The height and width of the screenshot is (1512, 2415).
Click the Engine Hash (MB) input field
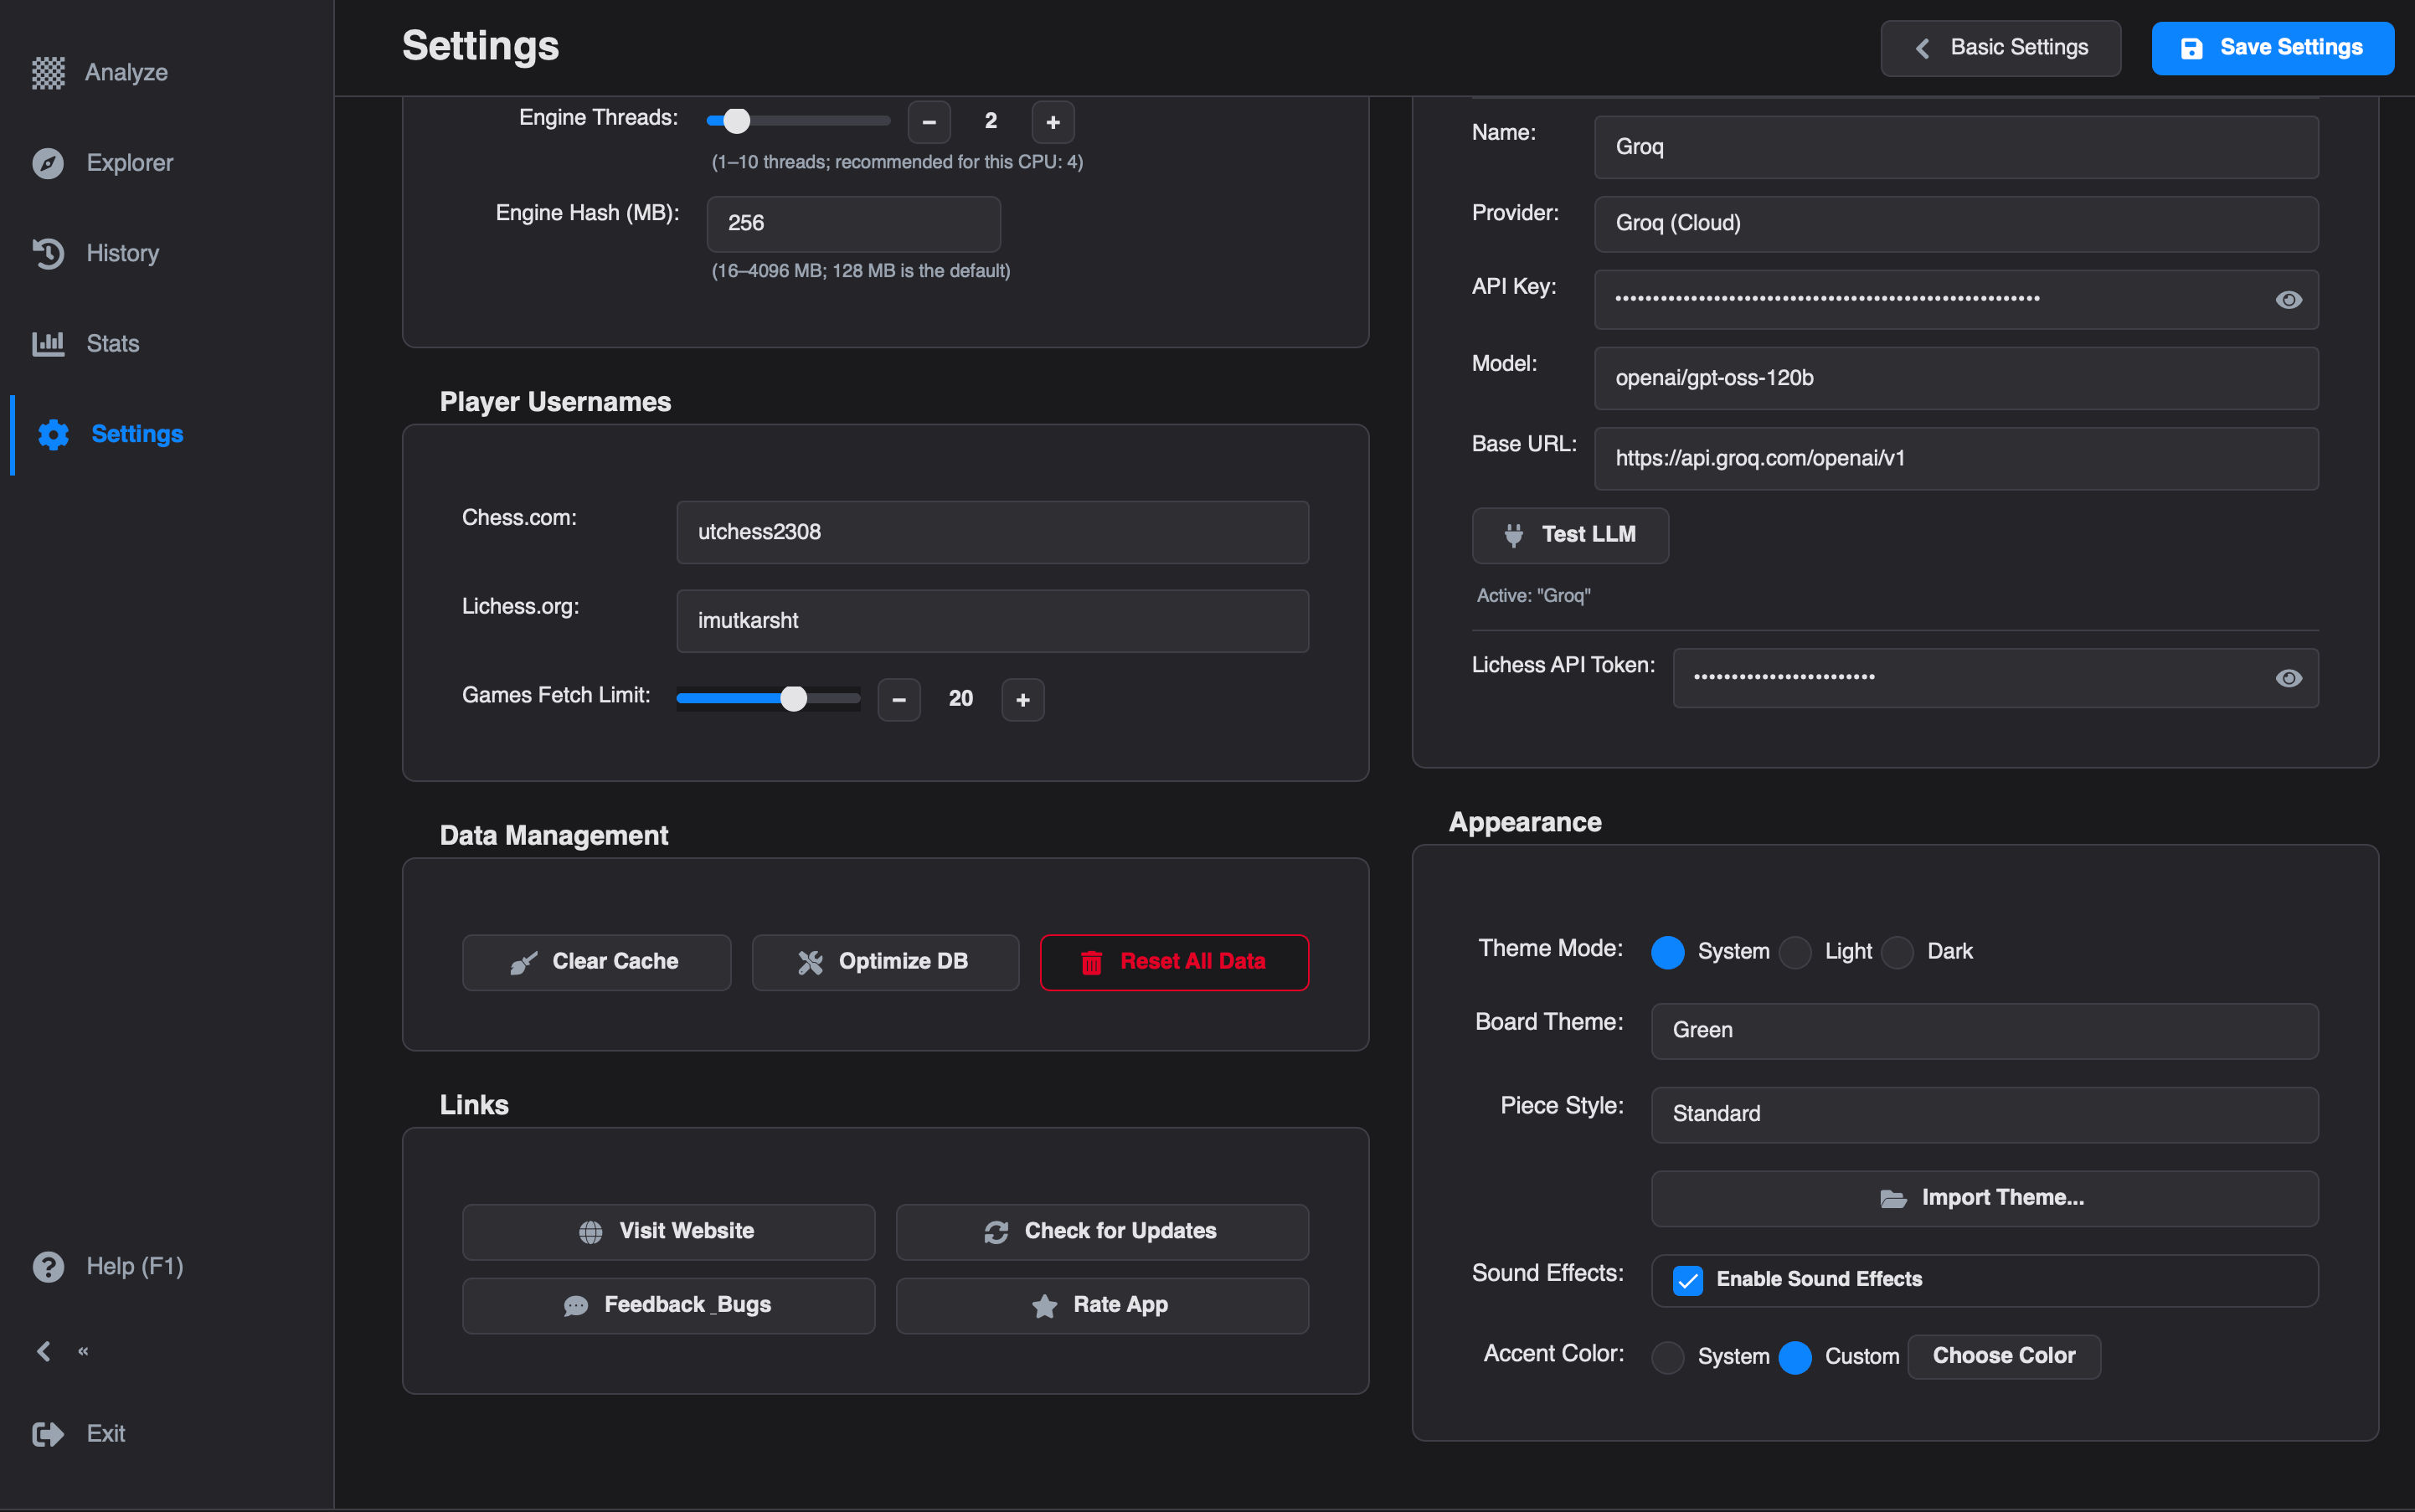coord(853,224)
